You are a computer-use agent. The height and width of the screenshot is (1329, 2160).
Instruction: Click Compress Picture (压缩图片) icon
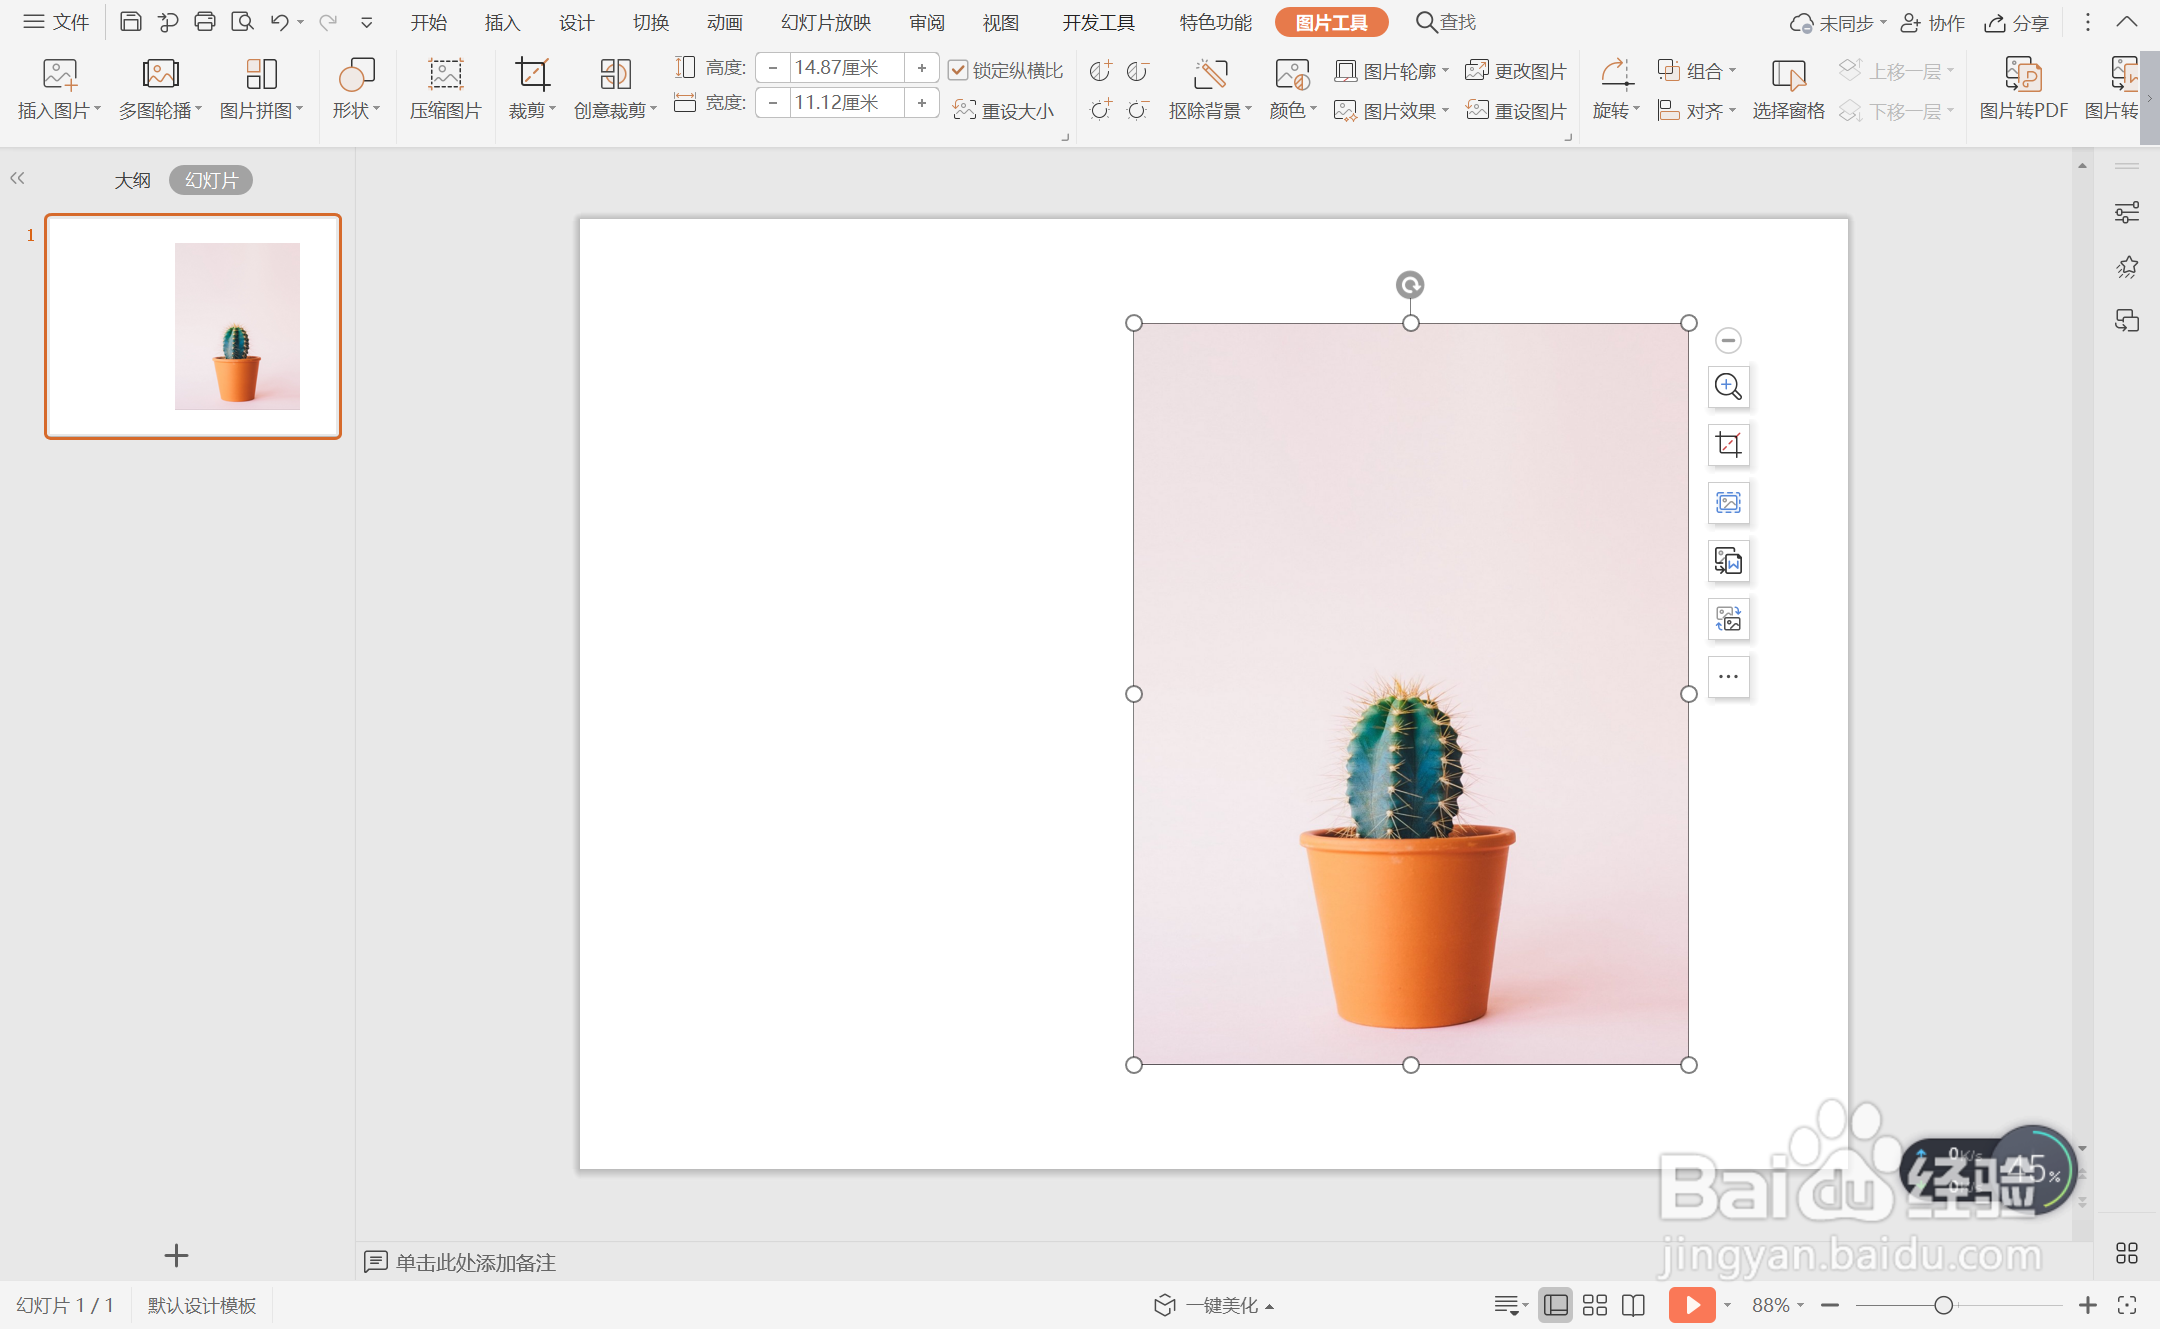point(445,75)
